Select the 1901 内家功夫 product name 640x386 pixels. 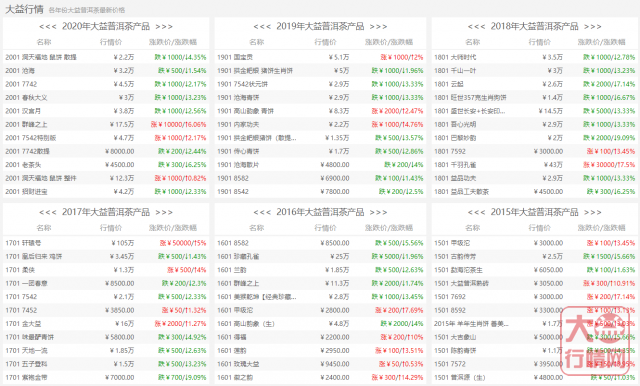point(238,124)
